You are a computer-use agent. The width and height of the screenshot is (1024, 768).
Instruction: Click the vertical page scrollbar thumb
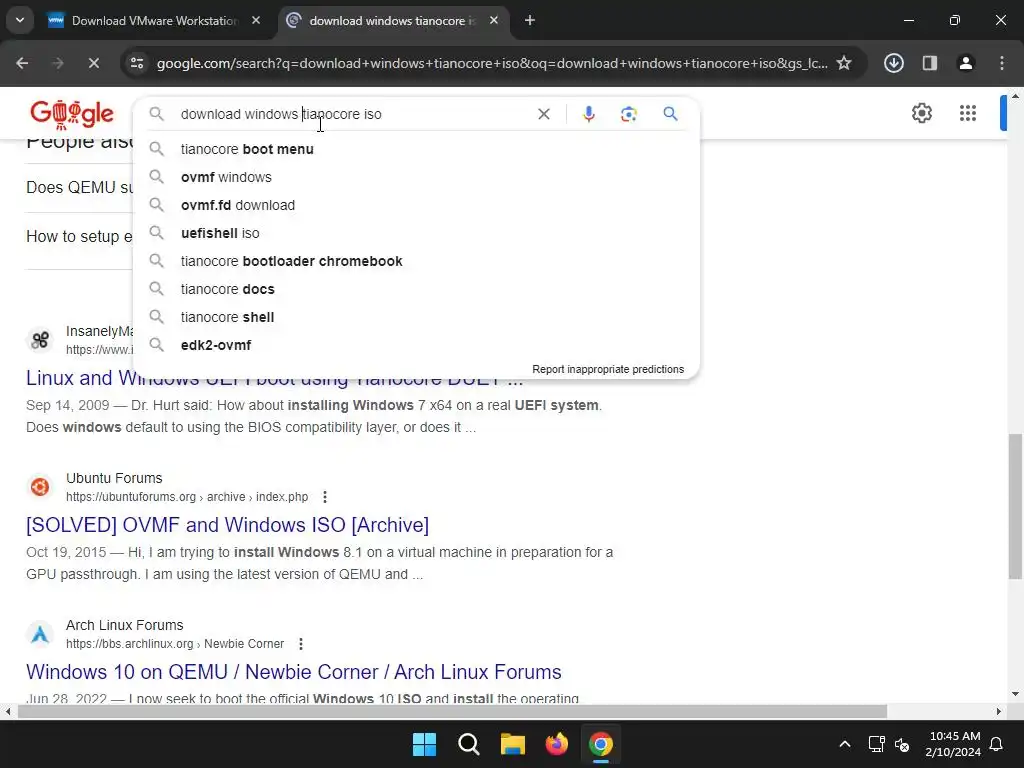coord(1015,506)
